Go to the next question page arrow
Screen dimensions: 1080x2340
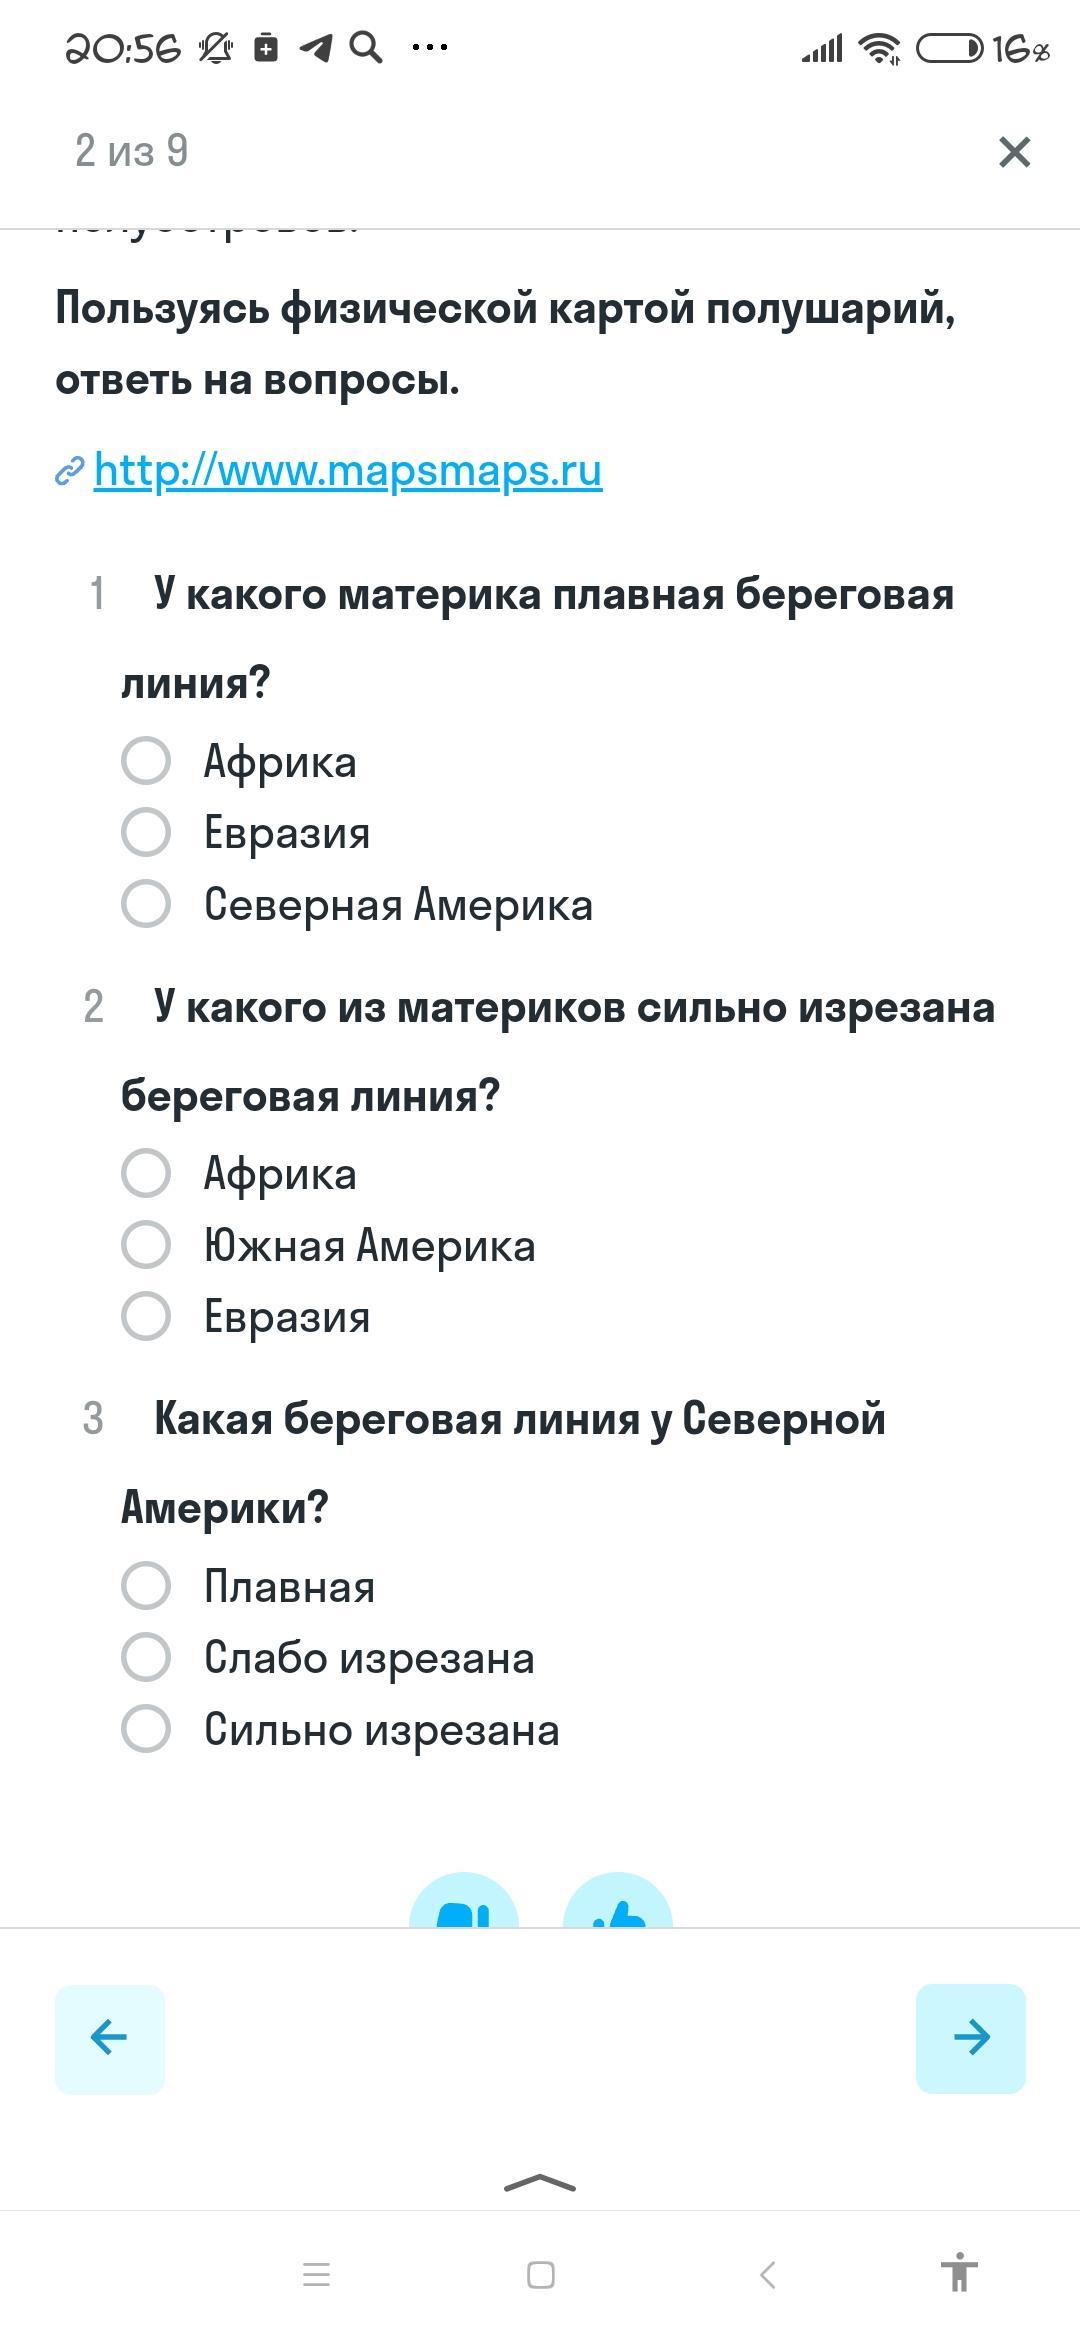click(x=970, y=2038)
